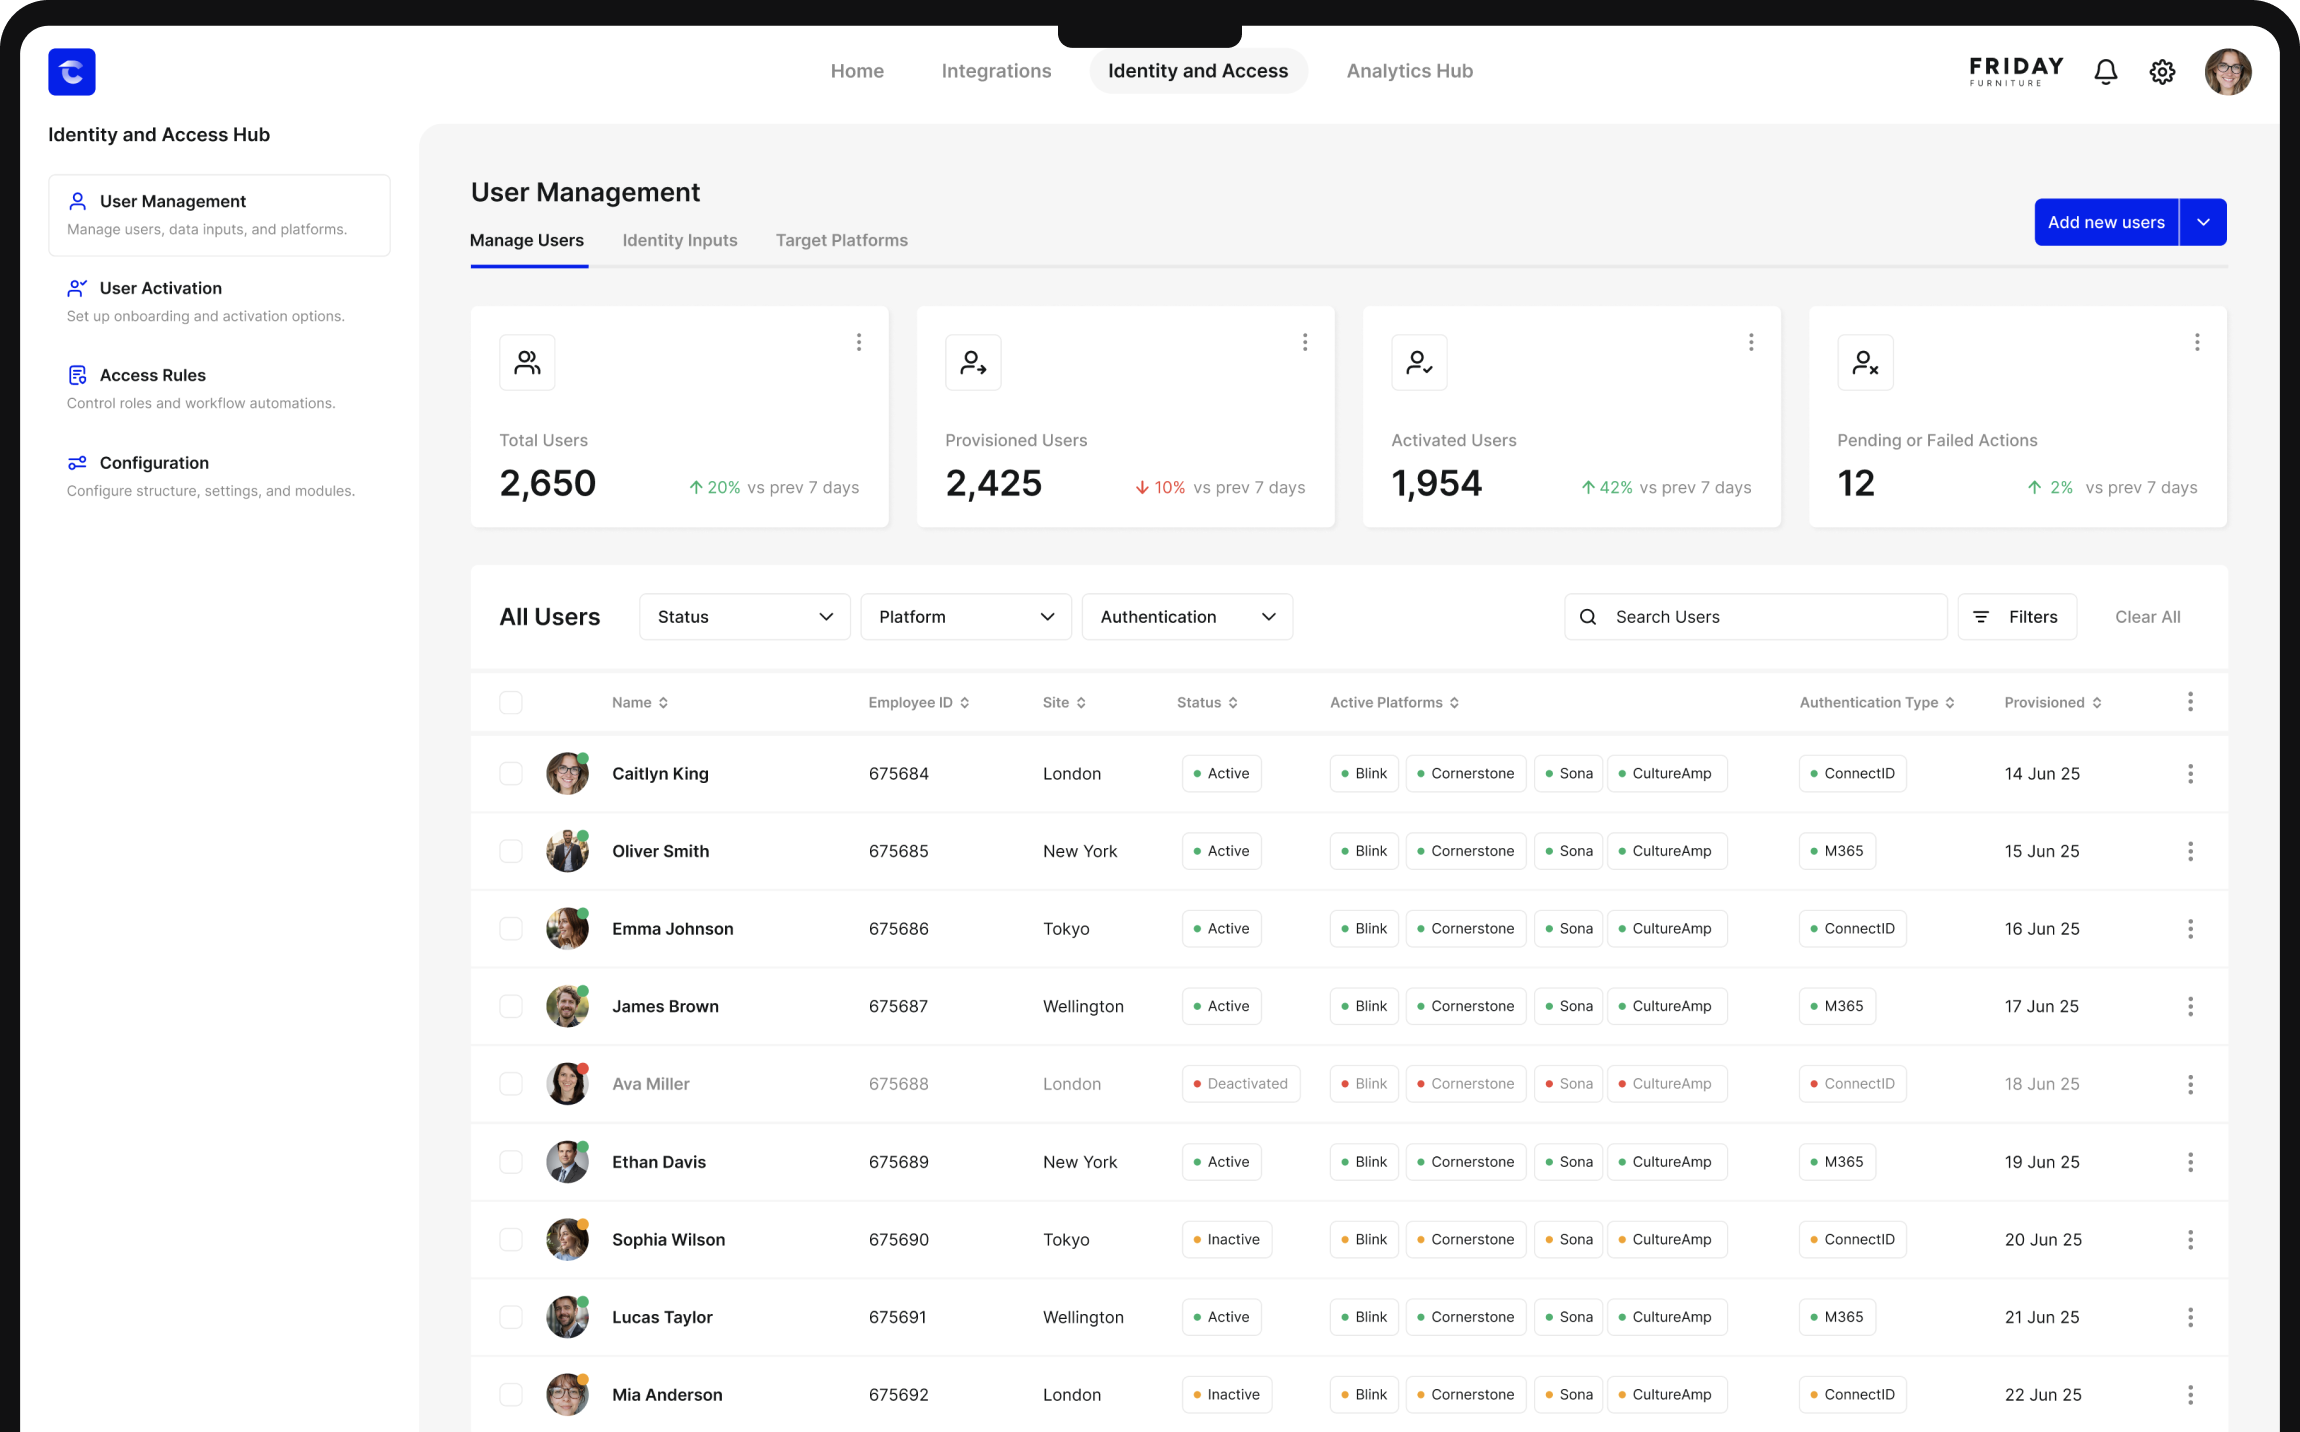The image size is (2300, 1432).
Task: Select James Brown's row checkbox
Action: coord(511,1007)
